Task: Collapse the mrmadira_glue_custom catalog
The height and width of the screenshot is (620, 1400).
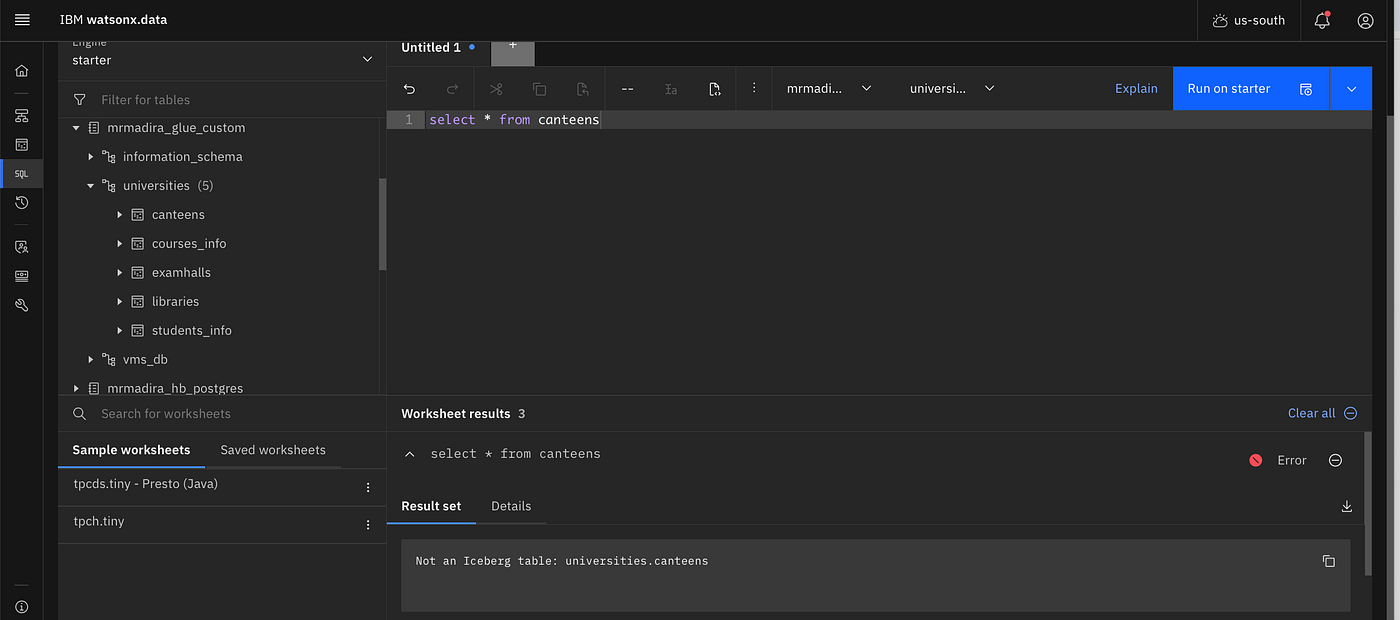Action: tap(76, 128)
